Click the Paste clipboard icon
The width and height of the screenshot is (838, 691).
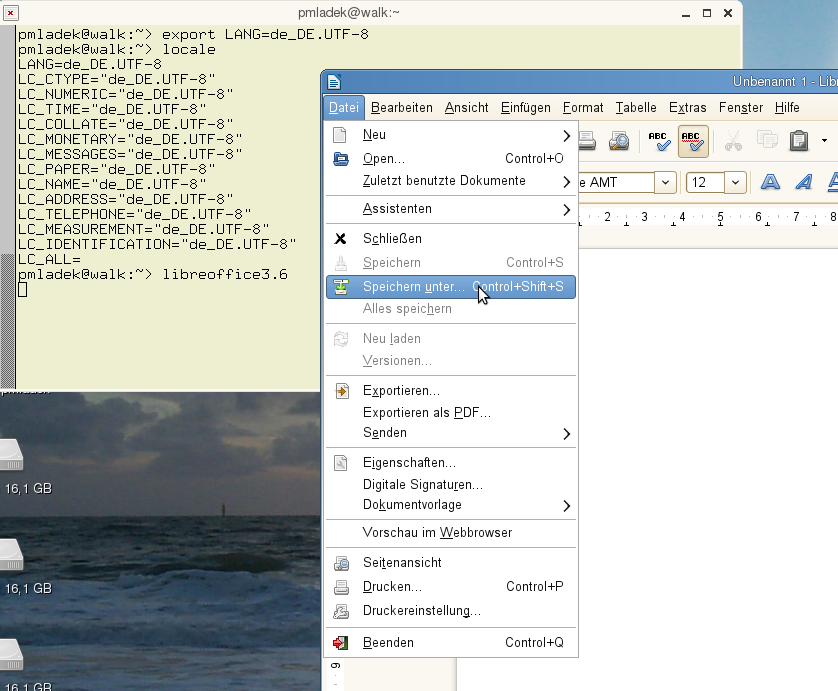pos(798,141)
